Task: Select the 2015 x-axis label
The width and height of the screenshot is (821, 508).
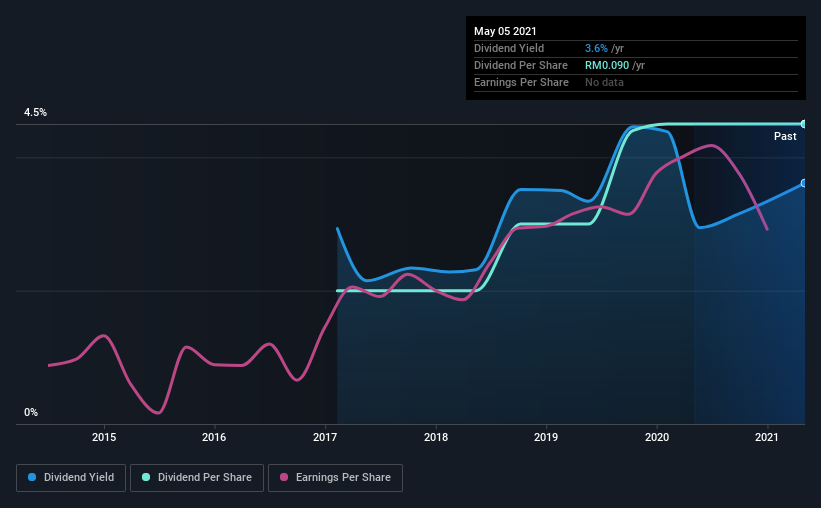Action: pos(104,437)
